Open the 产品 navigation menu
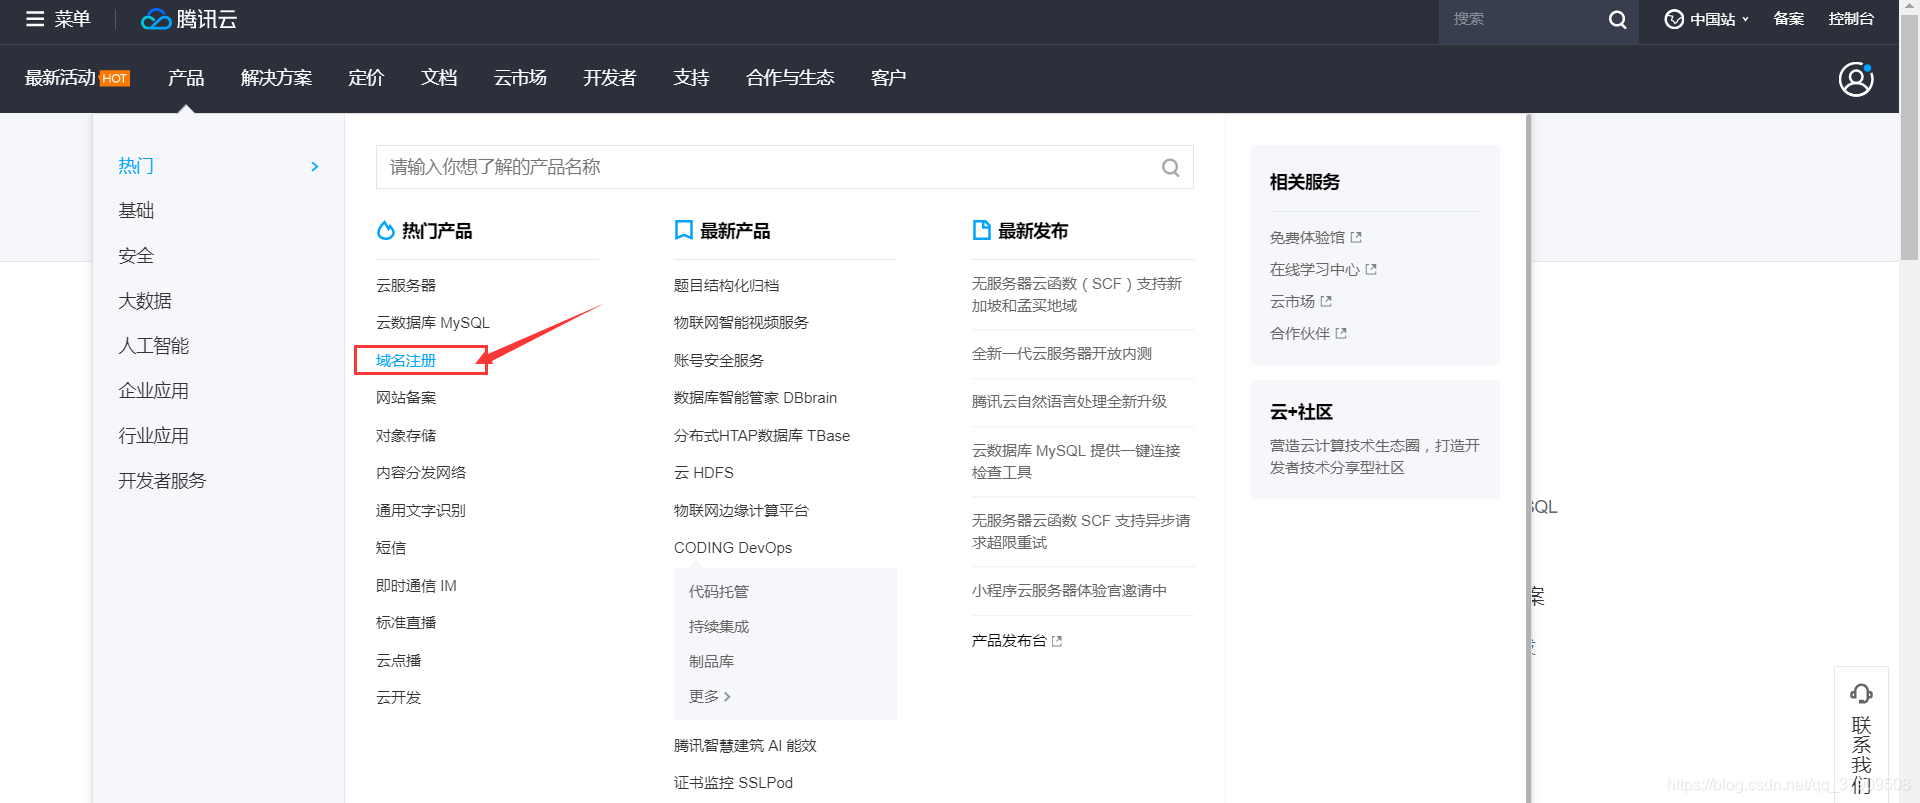 (186, 78)
